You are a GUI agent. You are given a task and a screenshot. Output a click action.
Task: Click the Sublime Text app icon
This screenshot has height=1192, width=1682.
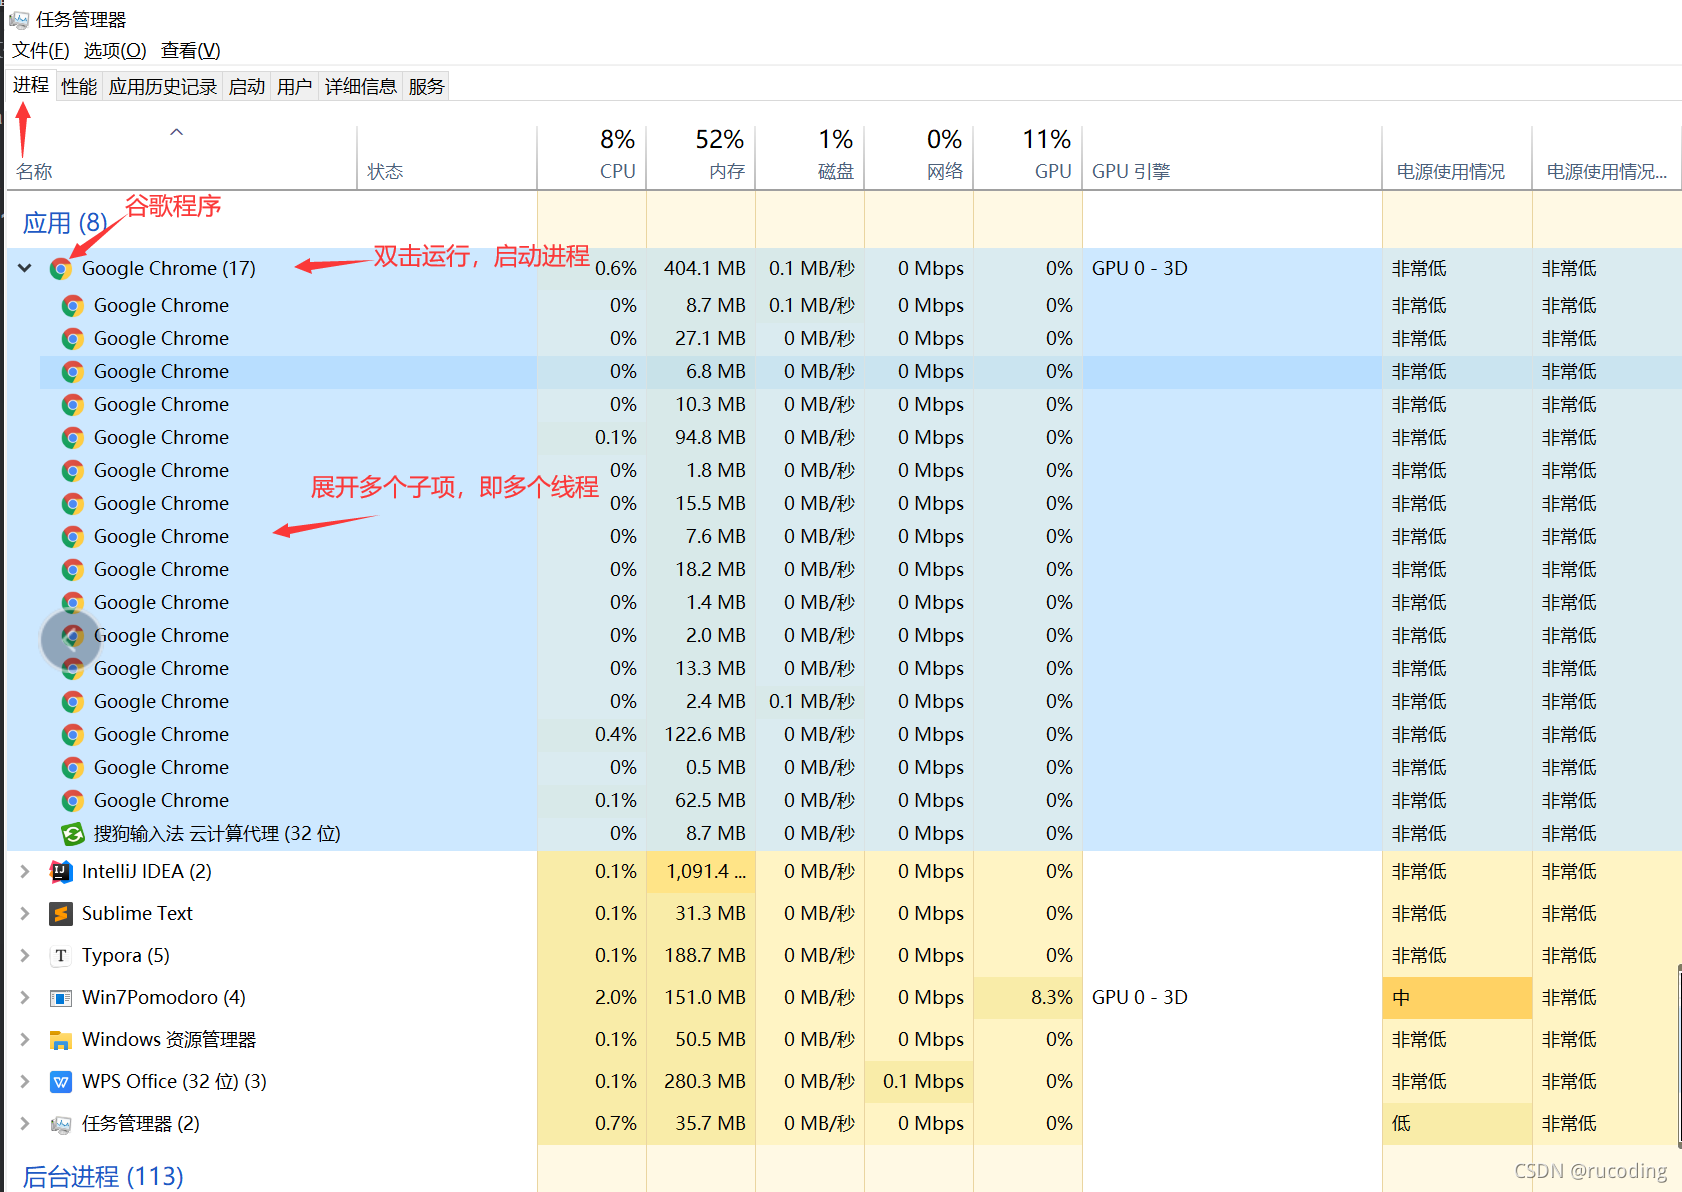tap(60, 914)
